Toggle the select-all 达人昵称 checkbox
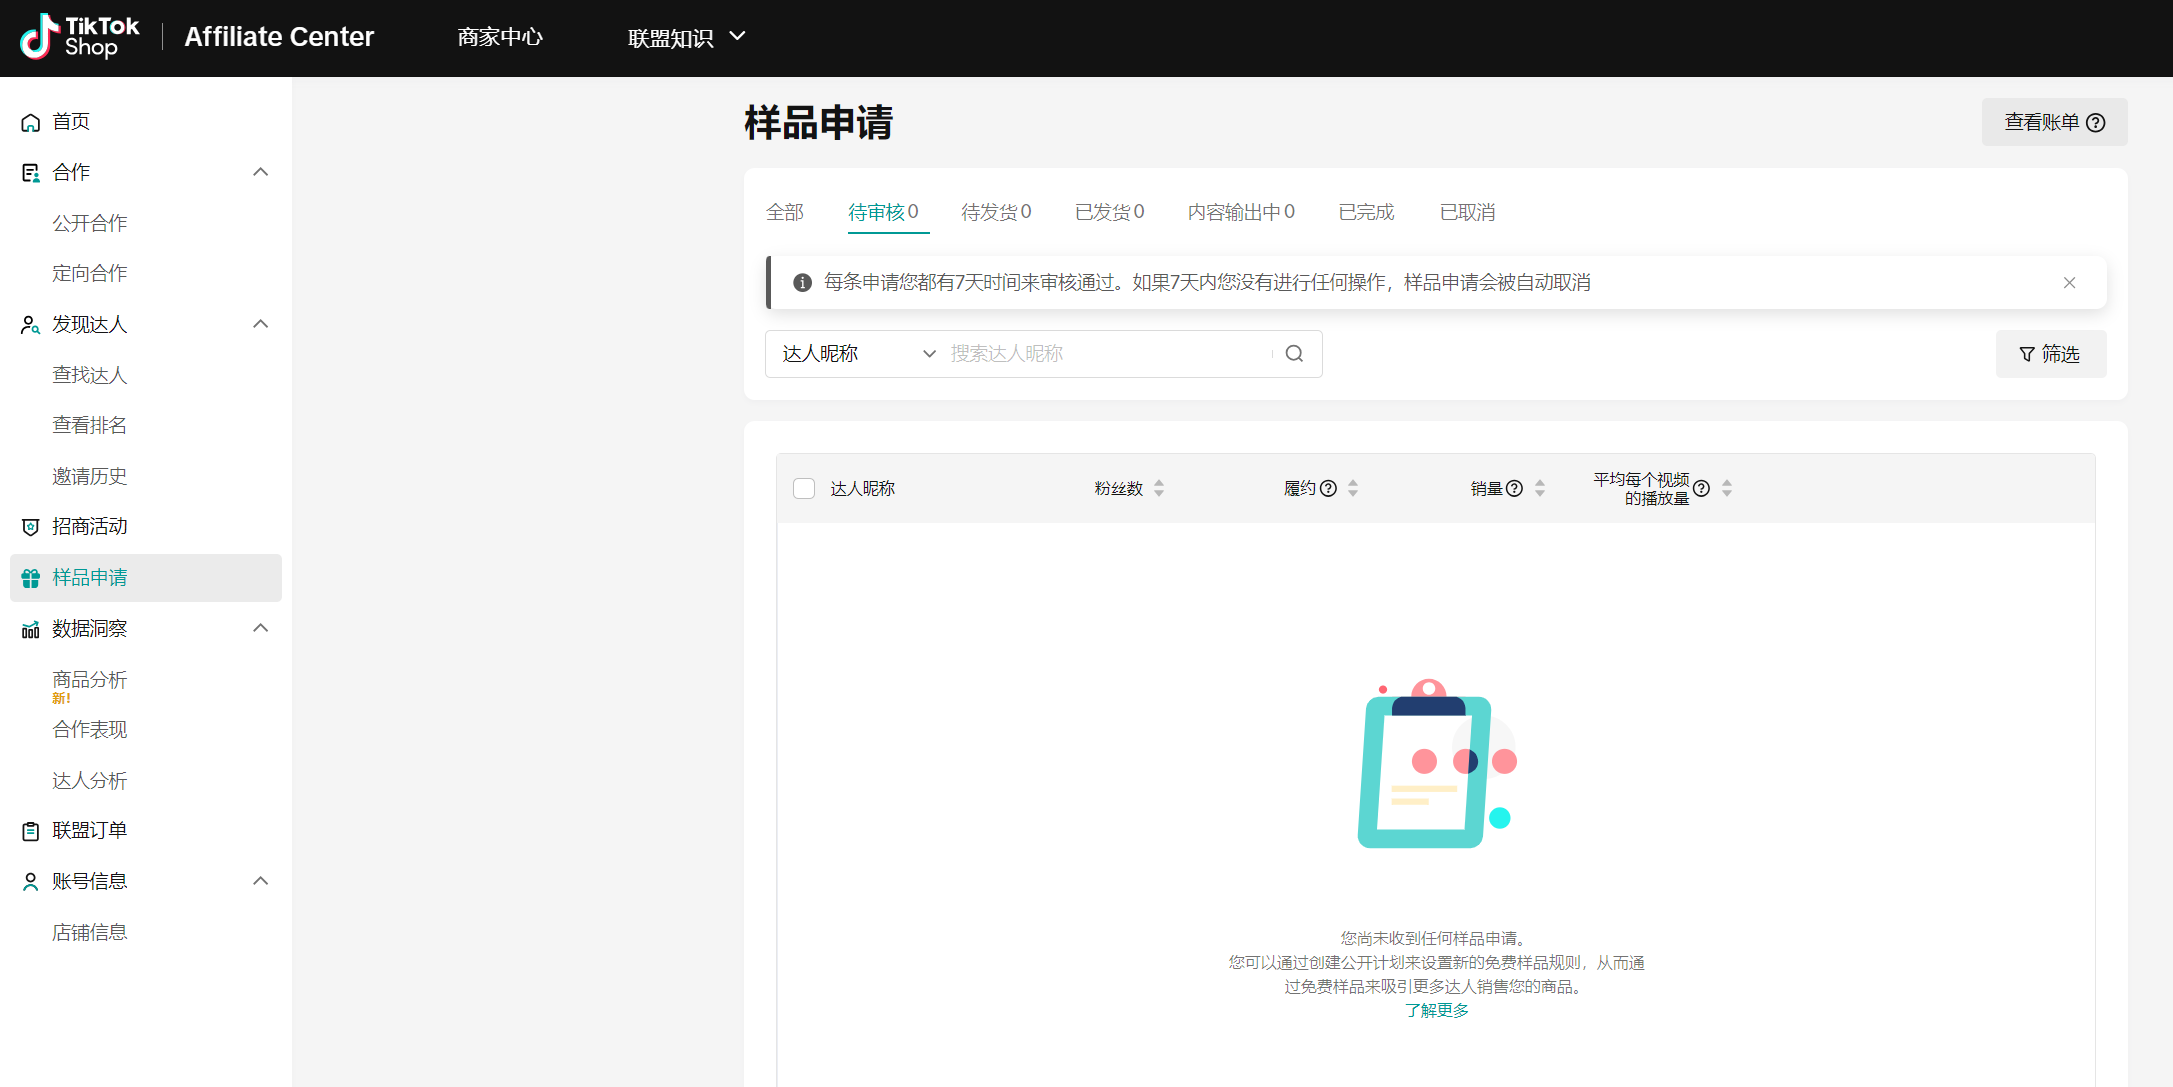The height and width of the screenshot is (1087, 2173). [x=804, y=489]
